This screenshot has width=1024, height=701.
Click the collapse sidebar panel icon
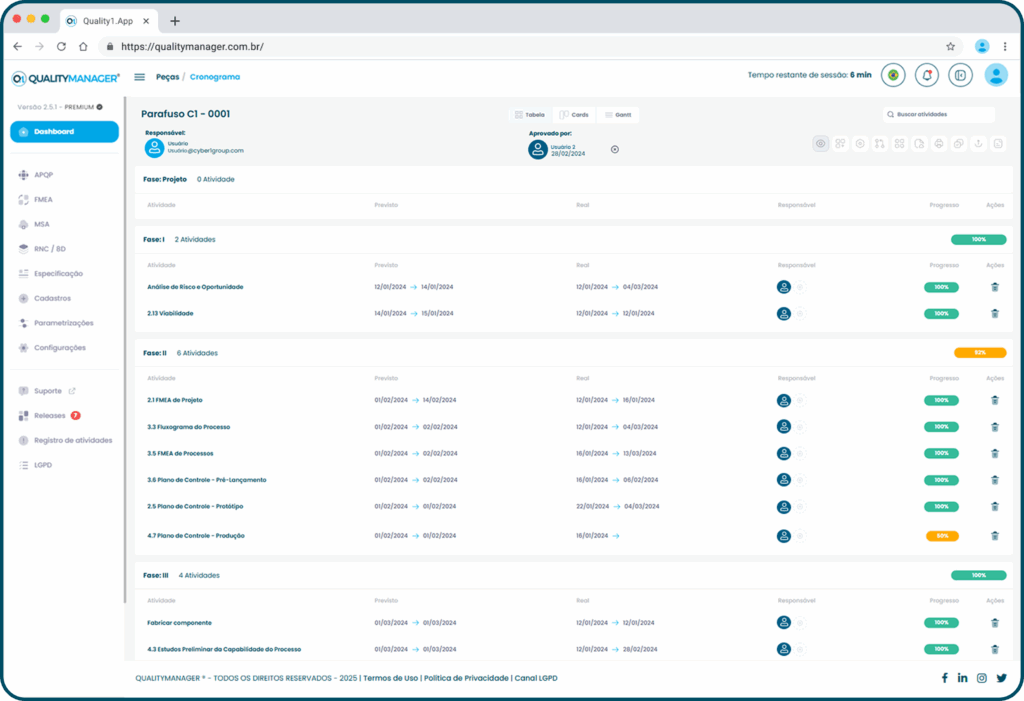point(960,75)
